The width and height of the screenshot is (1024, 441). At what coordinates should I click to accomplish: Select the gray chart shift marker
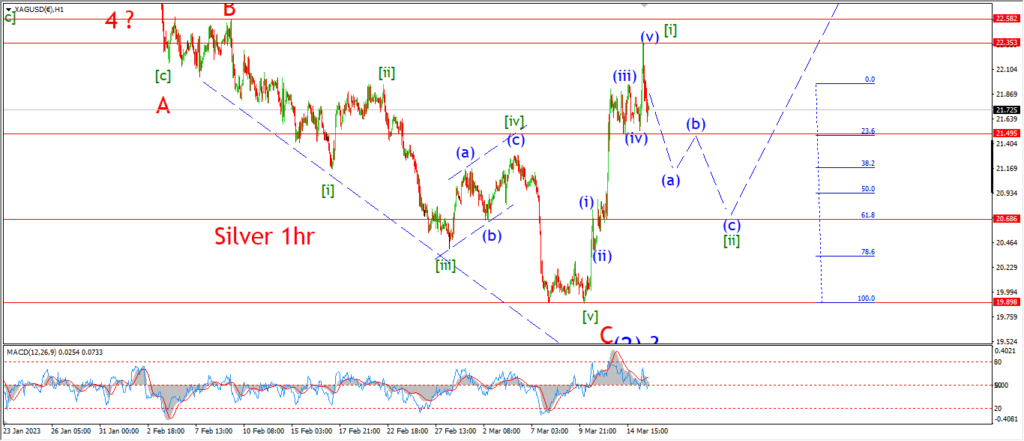[x=645, y=4]
